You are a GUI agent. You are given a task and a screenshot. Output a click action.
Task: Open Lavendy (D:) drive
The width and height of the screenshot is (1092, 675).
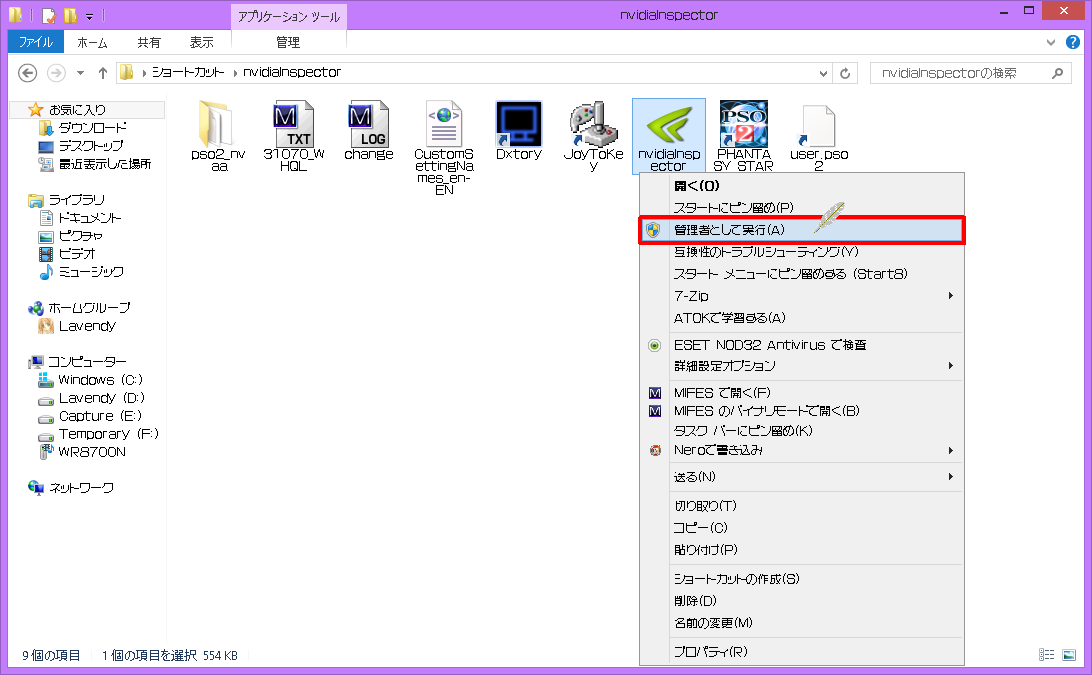(102, 398)
